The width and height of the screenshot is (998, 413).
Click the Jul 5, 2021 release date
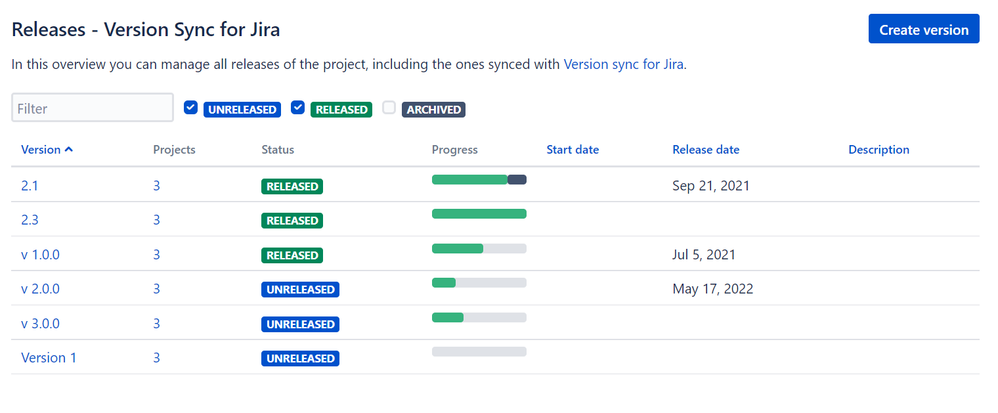click(704, 255)
